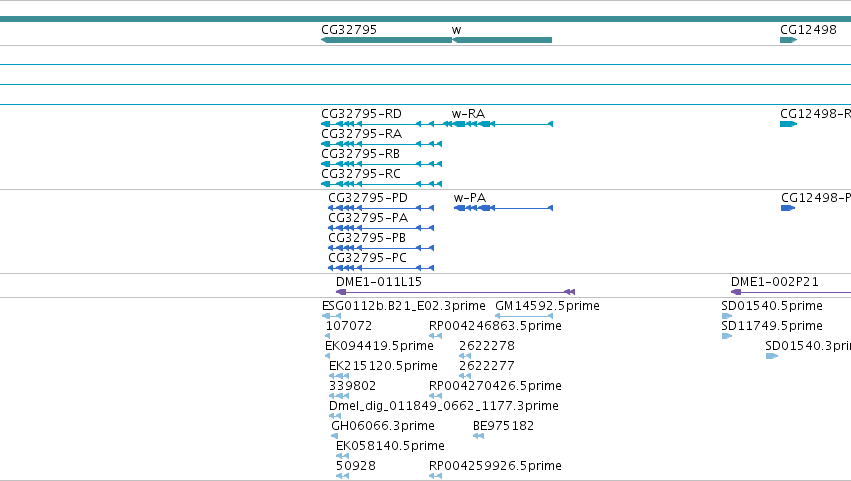851x481 pixels.
Task: Click the GM14592.5prime EST glyph
Action: [524, 316]
